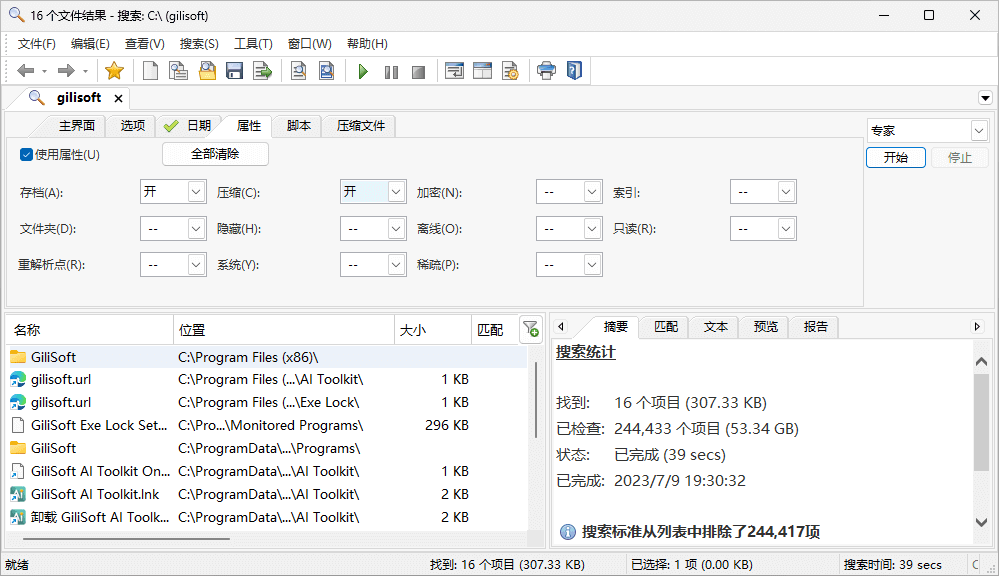The height and width of the screenshot is (576, 999).
Task: Click the disabled 停止 button
Action: click(959, 157)
